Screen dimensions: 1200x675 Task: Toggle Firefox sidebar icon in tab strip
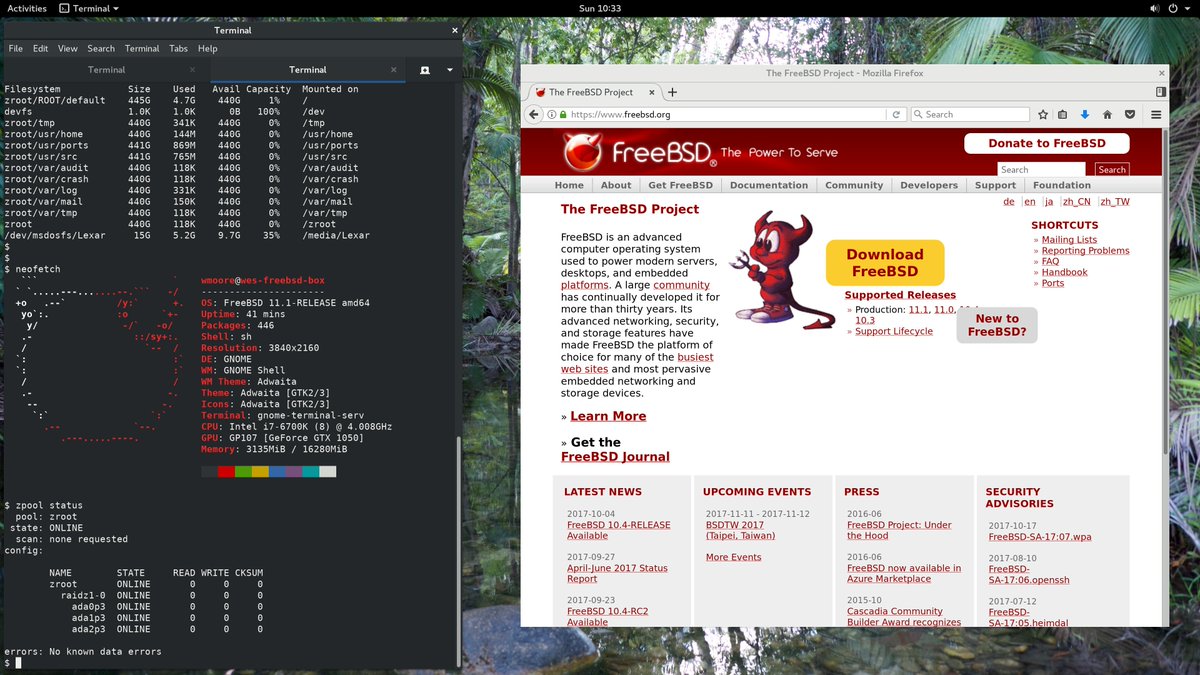click(1160, 92)
